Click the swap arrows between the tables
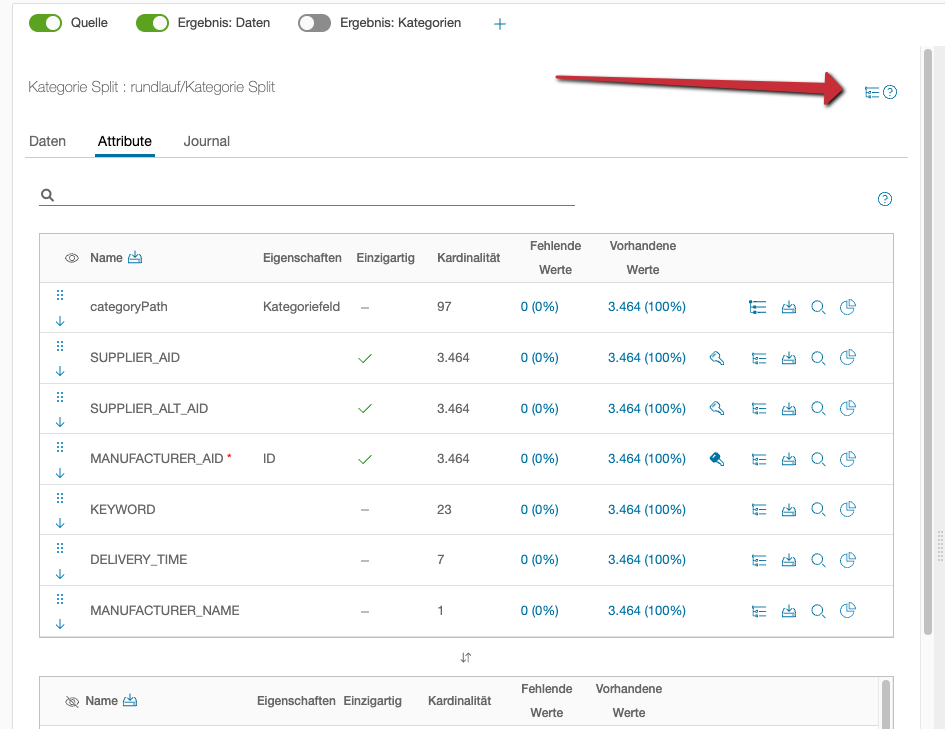 (466, 658)
